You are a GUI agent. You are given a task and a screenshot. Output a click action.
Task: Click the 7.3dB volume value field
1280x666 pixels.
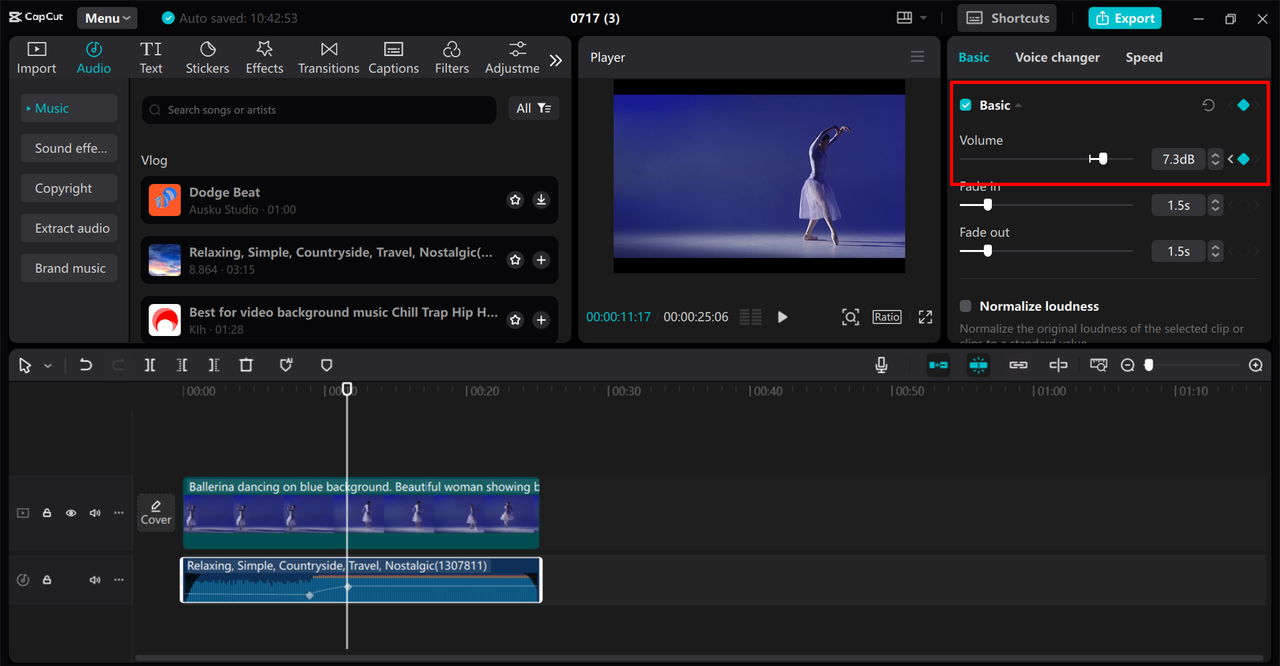(1179, 159)
